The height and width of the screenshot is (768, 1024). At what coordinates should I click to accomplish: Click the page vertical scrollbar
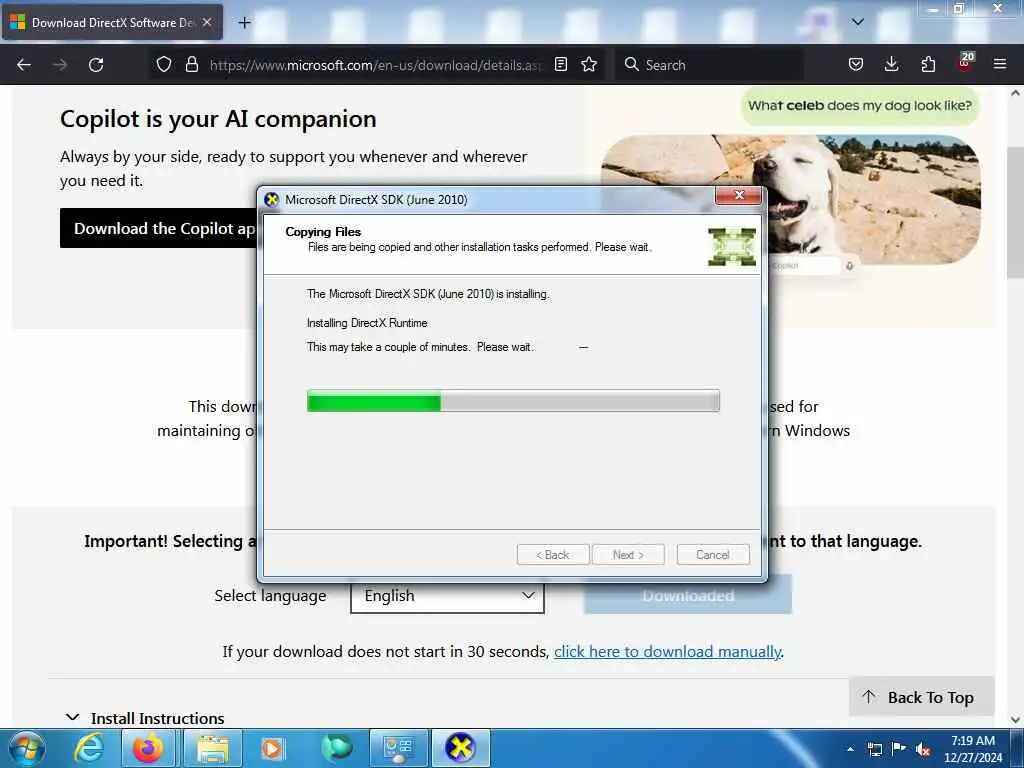coord(1016,212)
